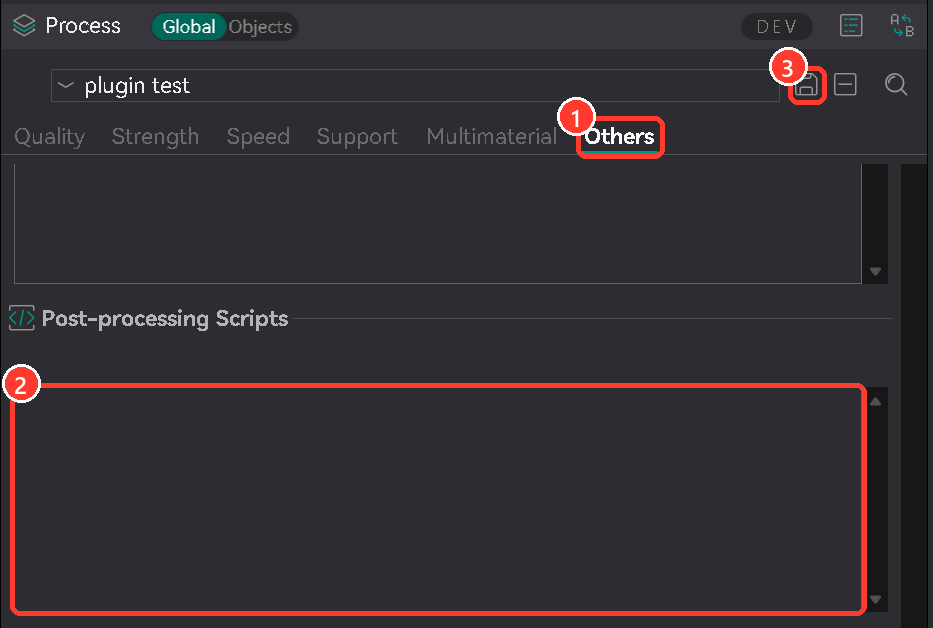This screenshot has width=933, height=628.
Task: Switch to Objects mode
Action: tap(260, 27)
